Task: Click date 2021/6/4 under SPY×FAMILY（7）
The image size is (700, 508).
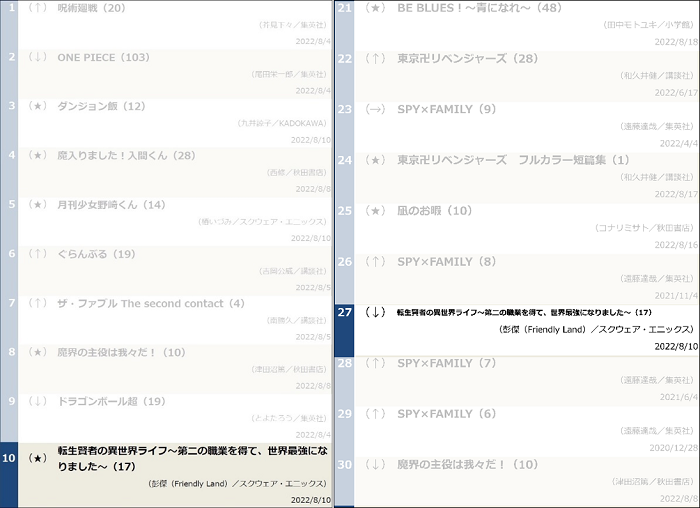Action: pos(679,397)
